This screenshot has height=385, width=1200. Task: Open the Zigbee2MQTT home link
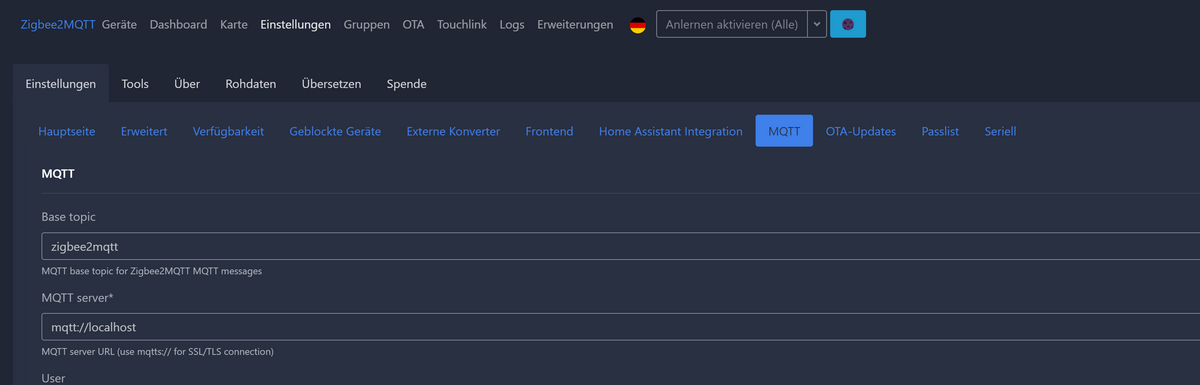point(58,25)
